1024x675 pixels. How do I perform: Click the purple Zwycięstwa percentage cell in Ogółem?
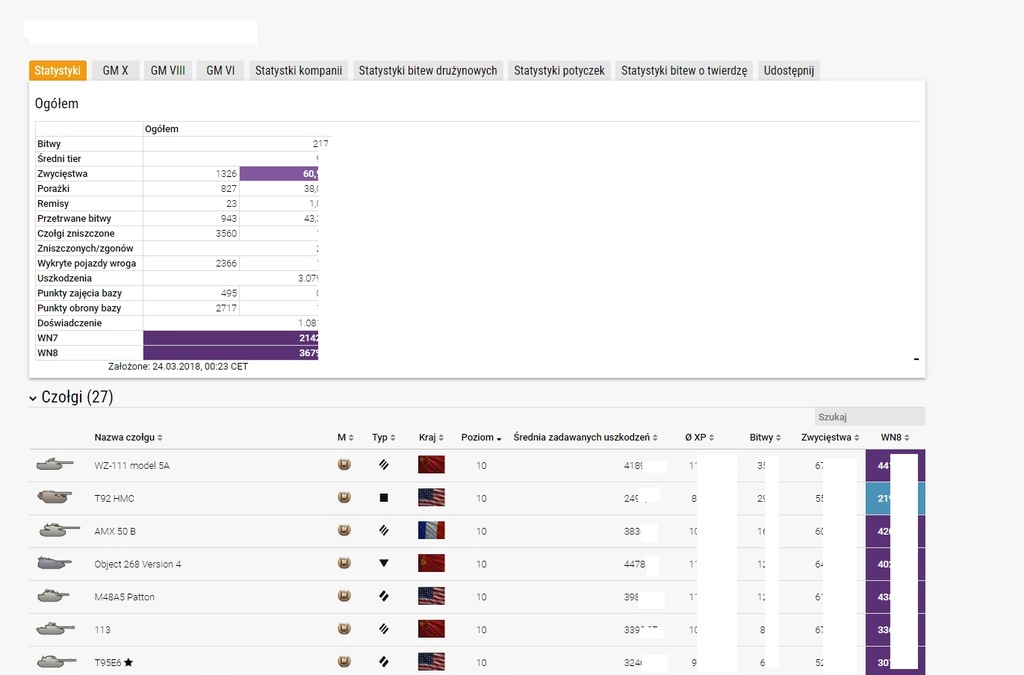pyautogui.click(x=279, y=174)
